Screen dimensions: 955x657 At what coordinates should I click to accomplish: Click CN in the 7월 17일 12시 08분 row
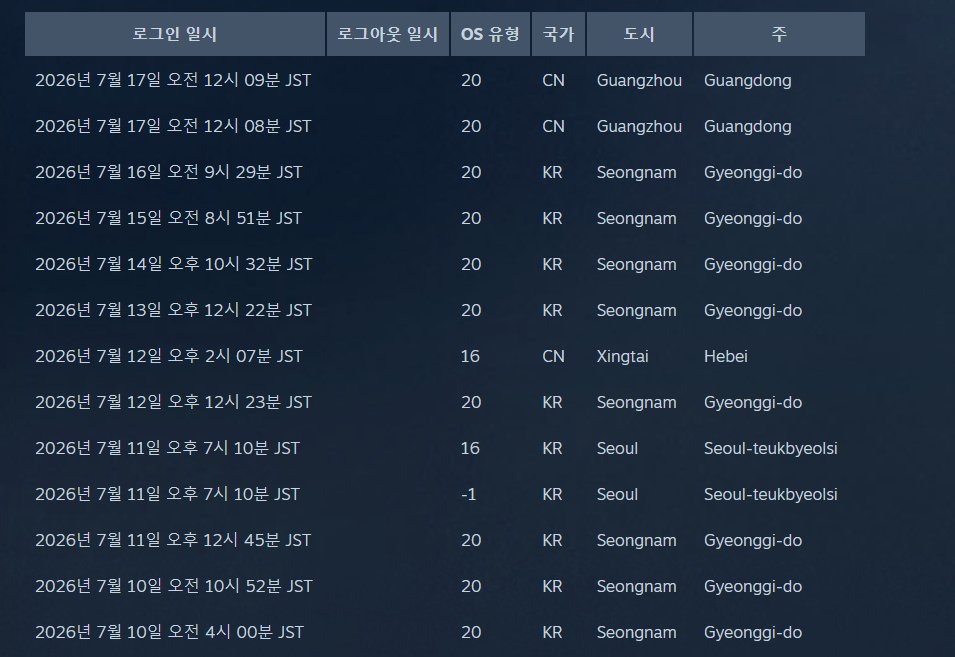click(553, 127)
